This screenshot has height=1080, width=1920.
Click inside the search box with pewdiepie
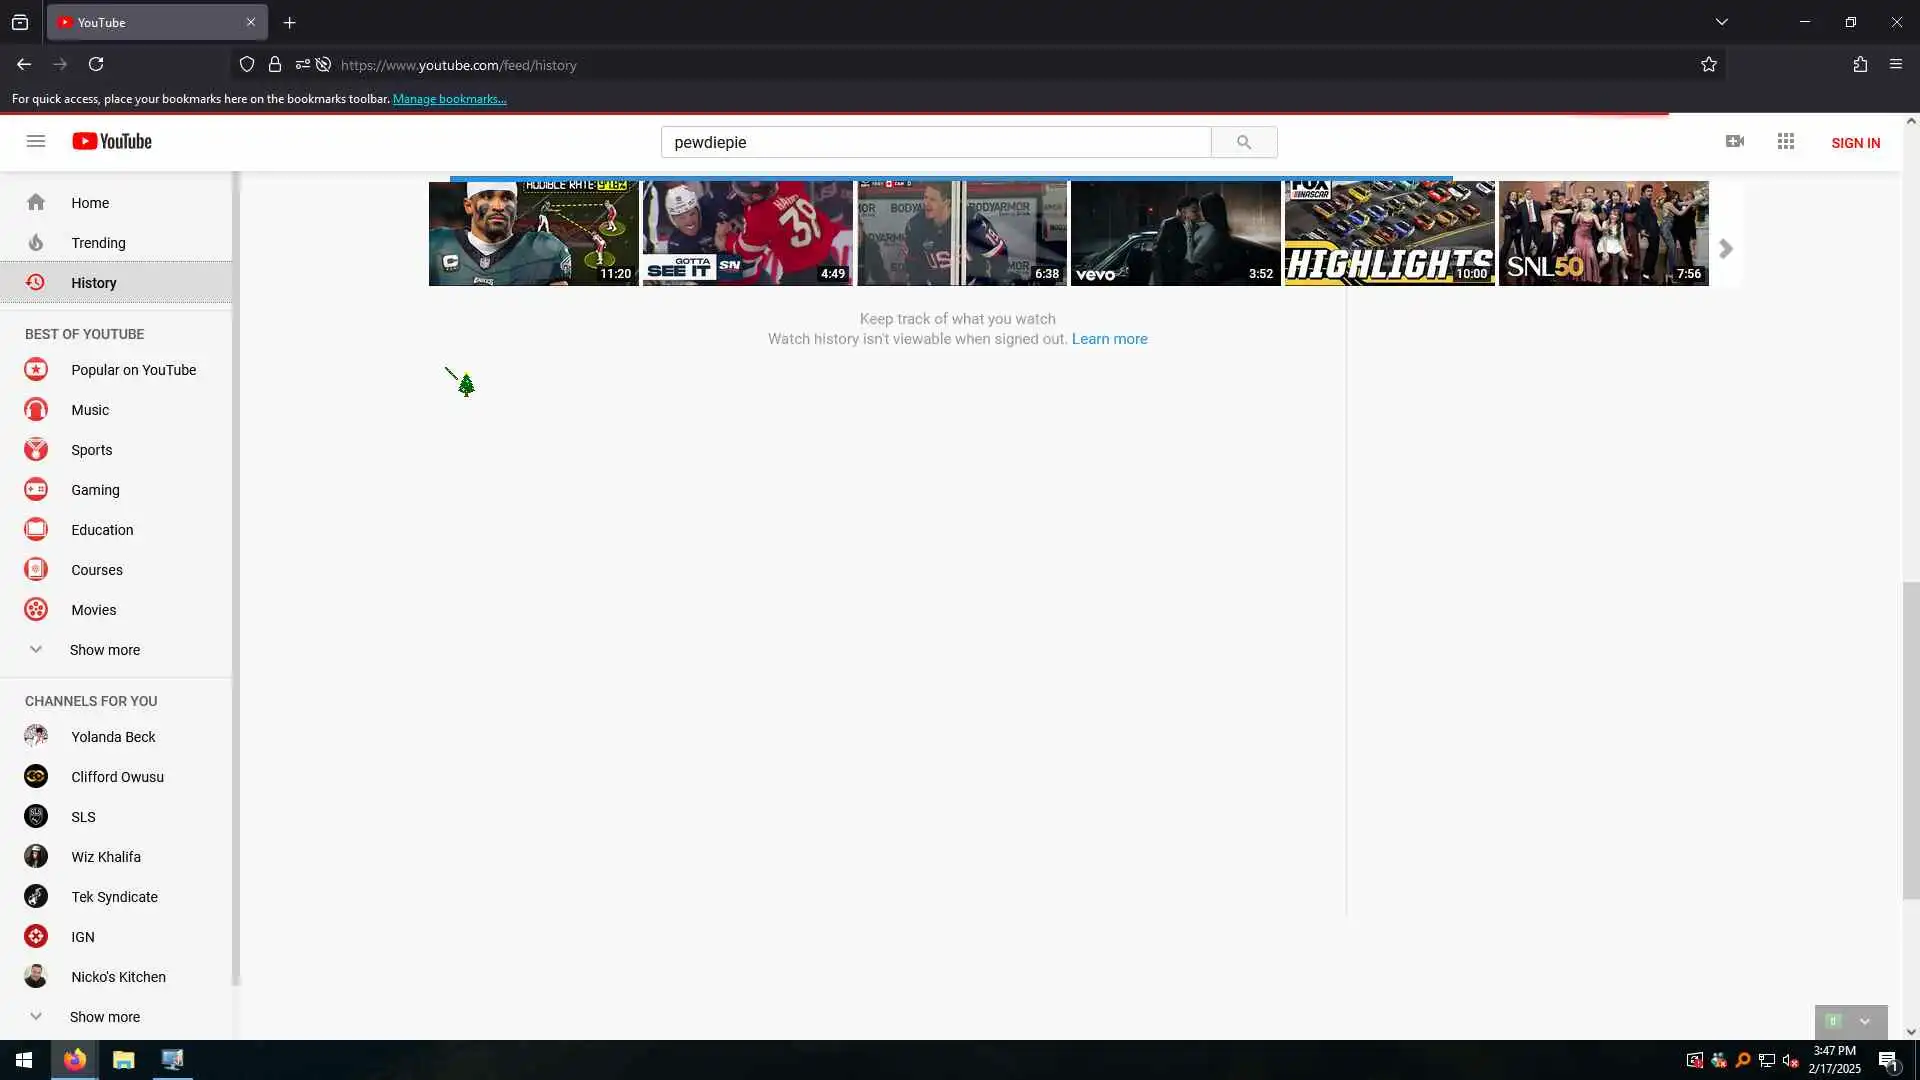[935, 142]
